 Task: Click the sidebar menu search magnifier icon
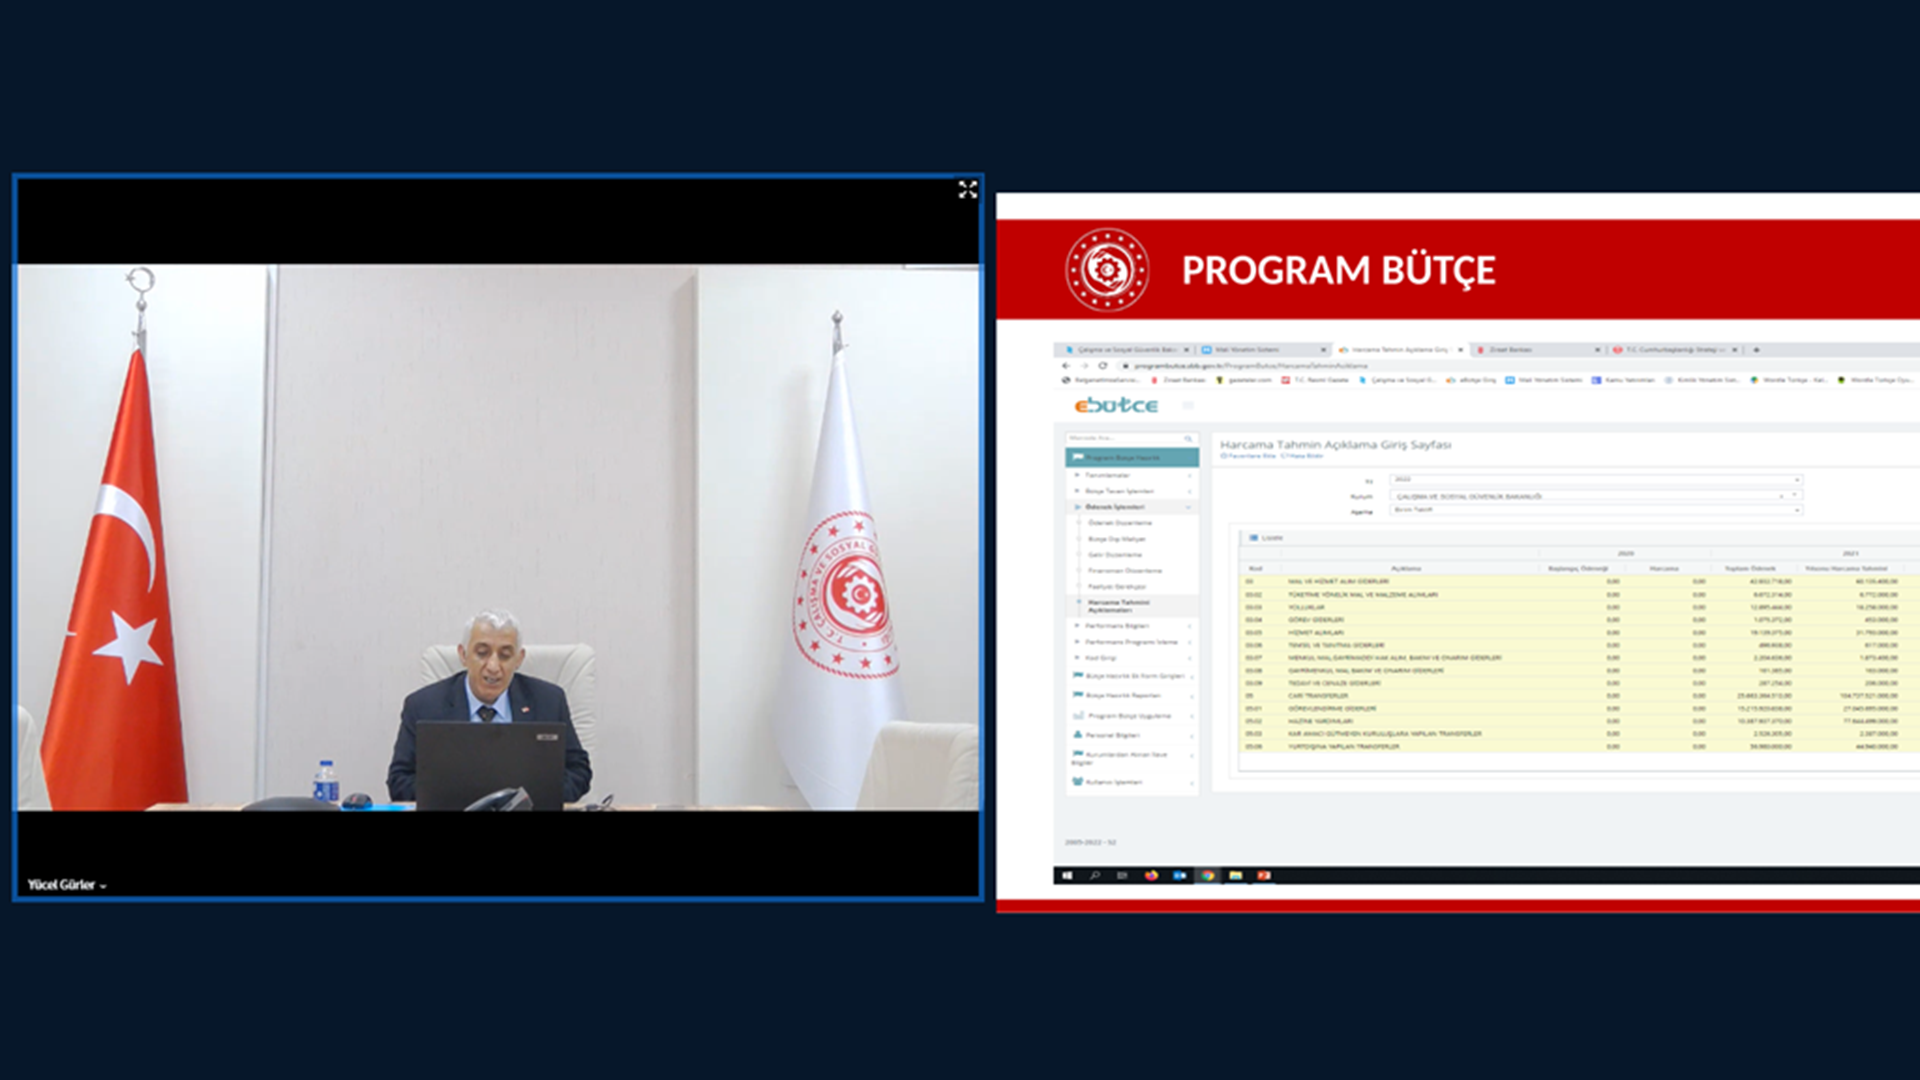pyautogui.click(x=1188, y=439)
